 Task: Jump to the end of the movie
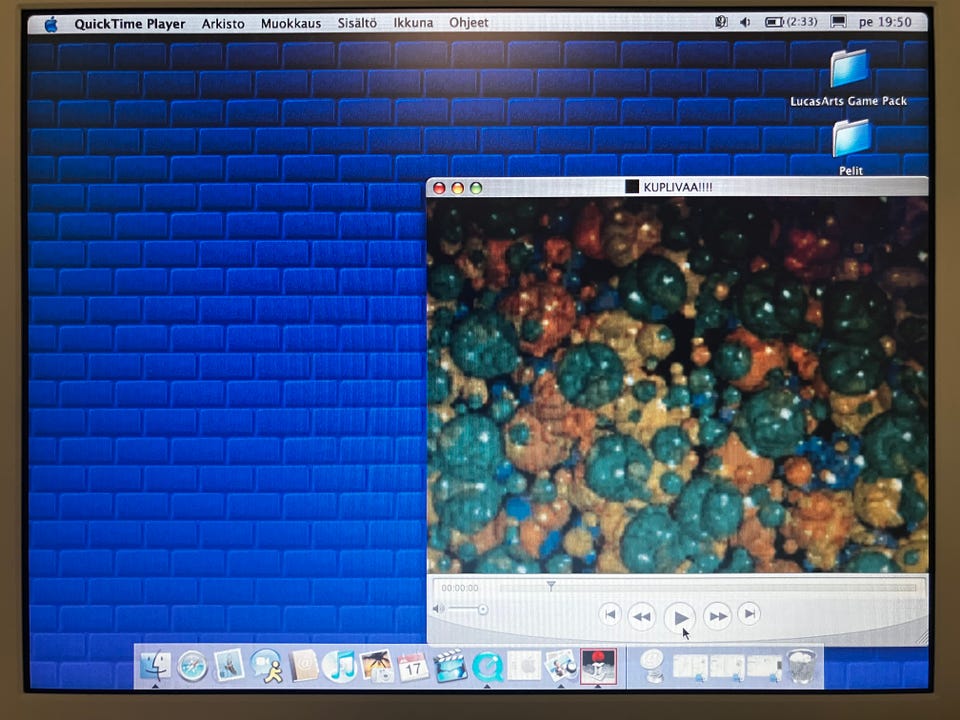pyautogui.click(x=749, y=613)
